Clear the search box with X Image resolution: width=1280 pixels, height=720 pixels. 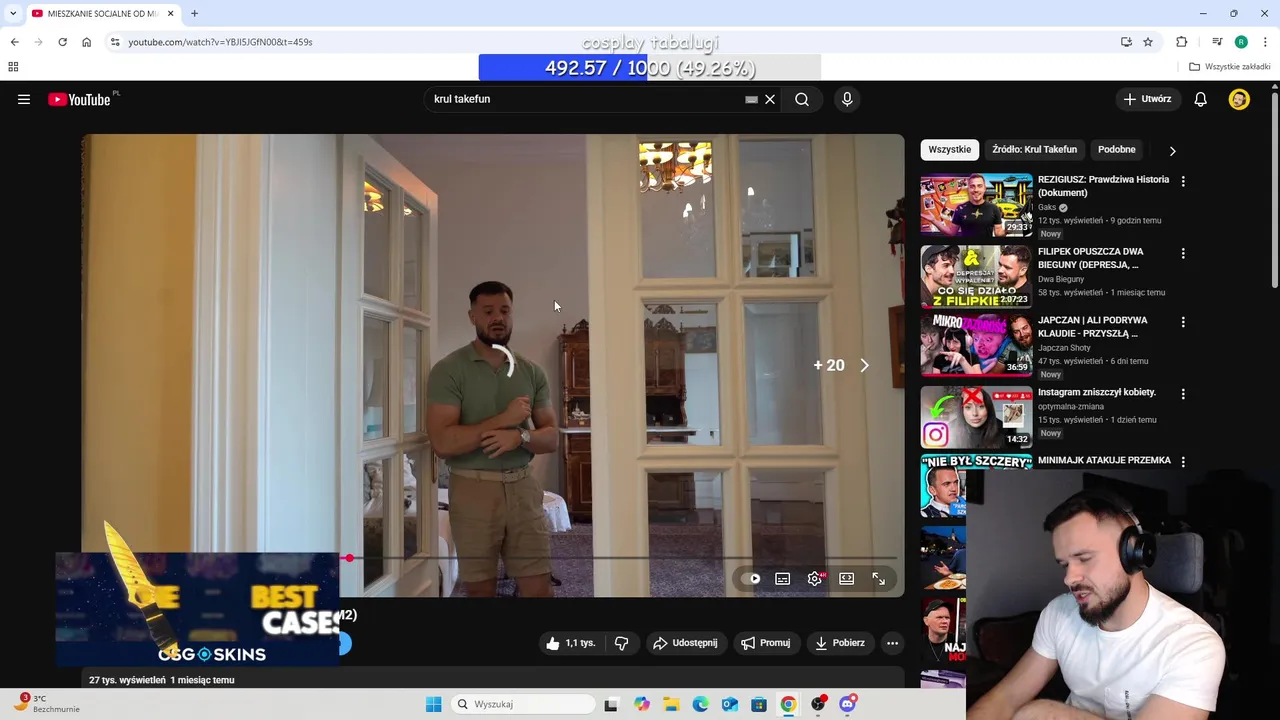tap(770, 99)
